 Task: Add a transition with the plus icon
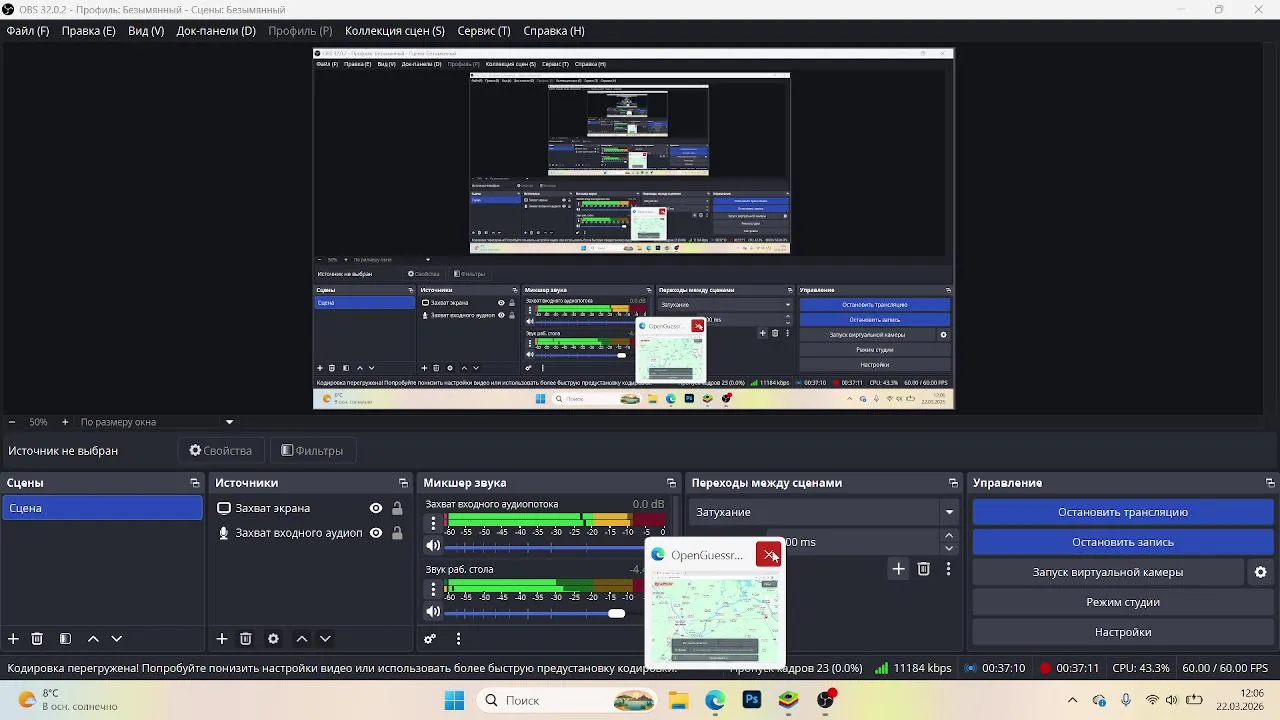(898, 569)
